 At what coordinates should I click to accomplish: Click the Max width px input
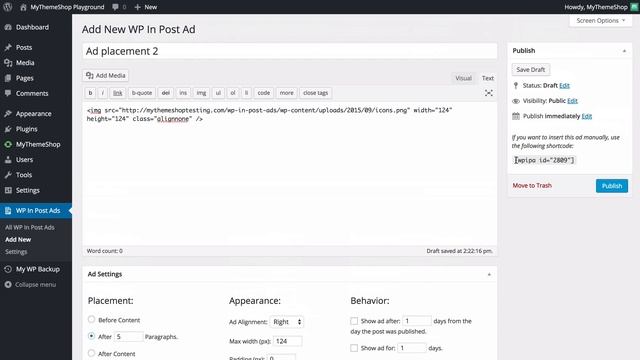point(288,341)
